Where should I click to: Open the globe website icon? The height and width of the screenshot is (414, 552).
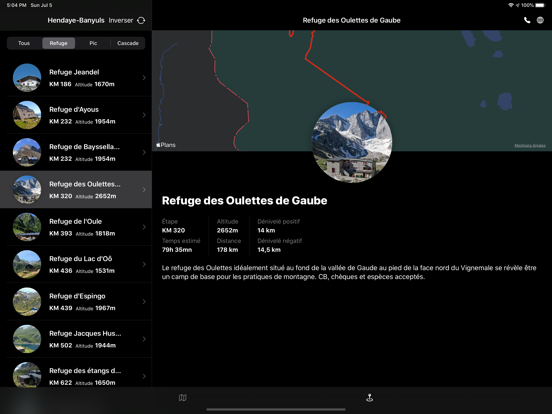[540, 20]
